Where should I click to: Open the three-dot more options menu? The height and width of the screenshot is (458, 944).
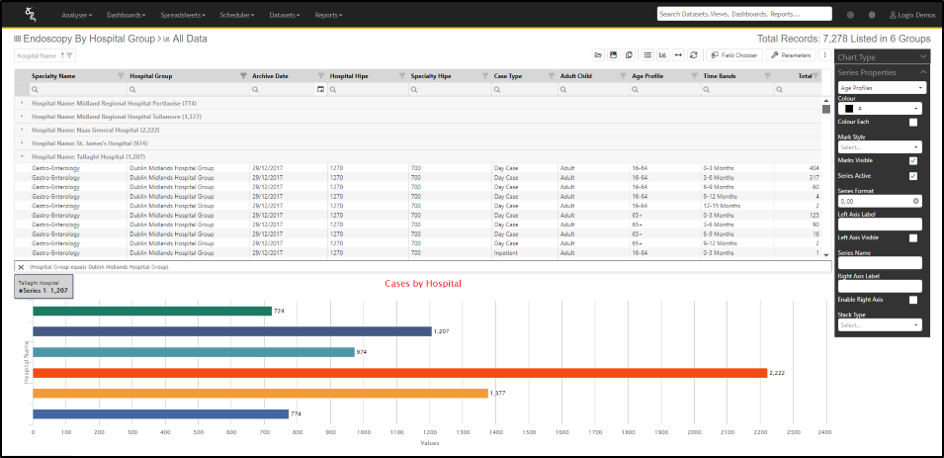tap(825, 55)
